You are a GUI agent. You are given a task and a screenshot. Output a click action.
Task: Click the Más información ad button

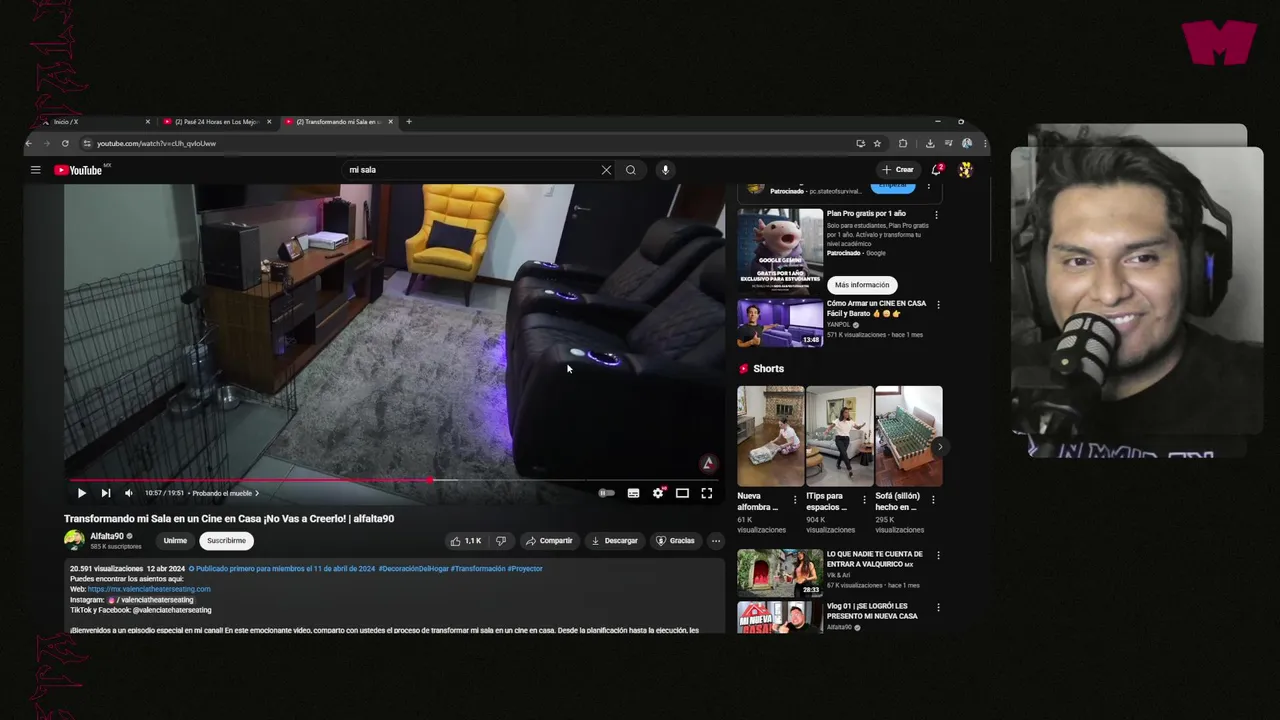coord(862,285)
